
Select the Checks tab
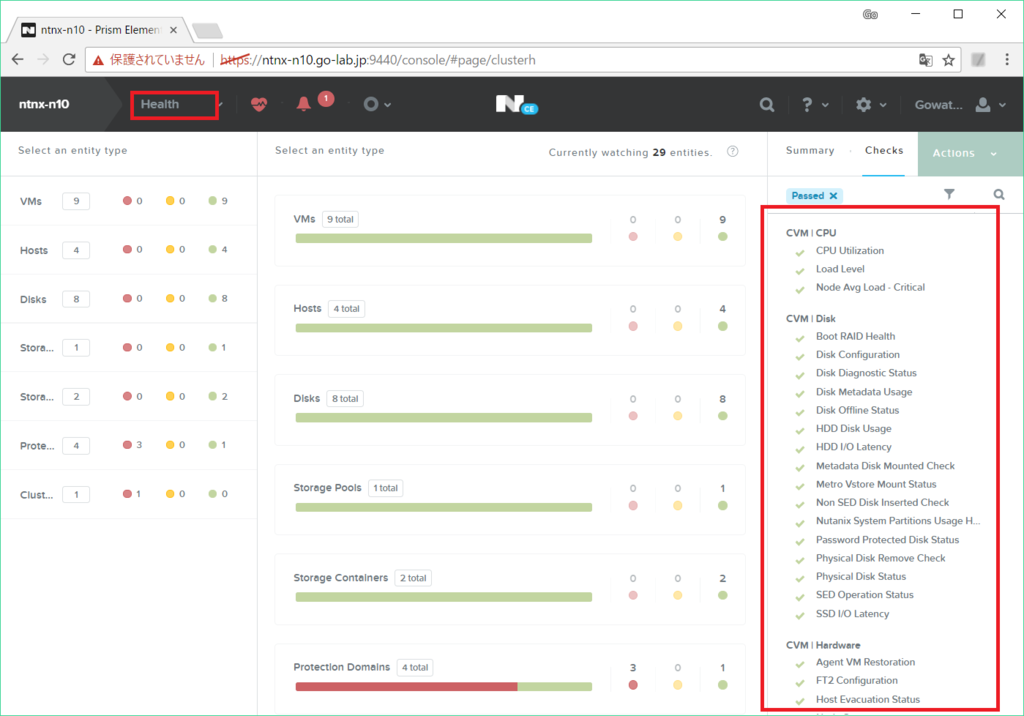pos(884,150)
